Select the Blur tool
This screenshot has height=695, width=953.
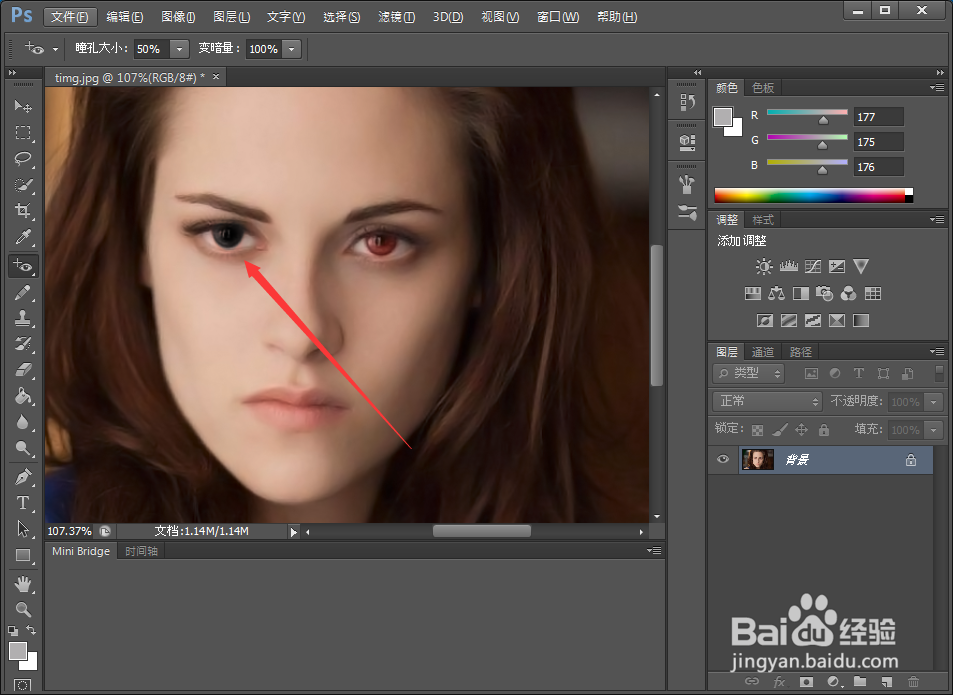point(23,422)
